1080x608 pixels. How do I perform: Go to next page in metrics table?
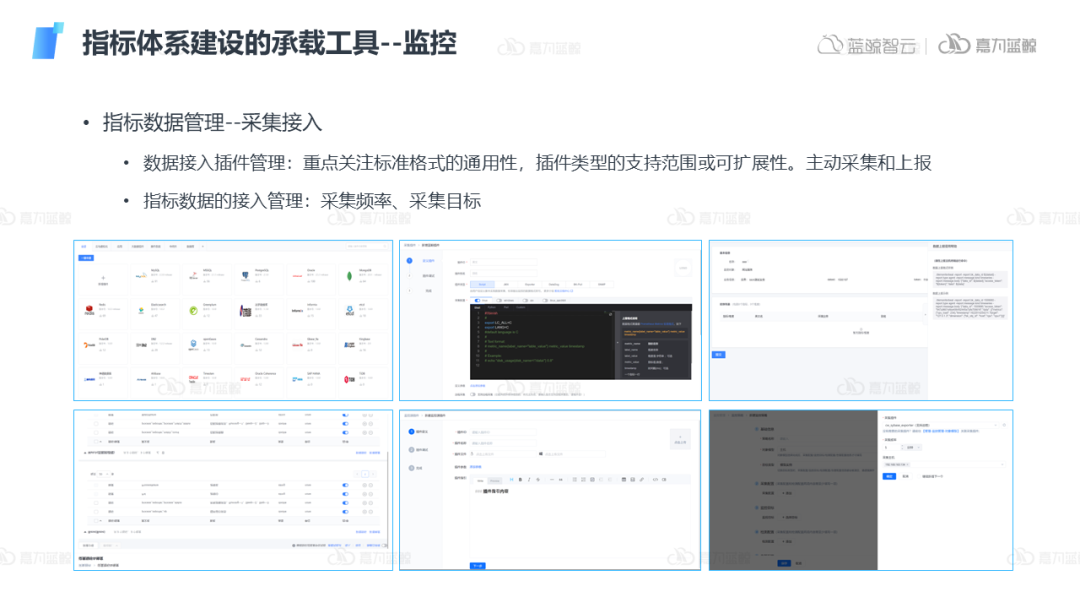373,474
